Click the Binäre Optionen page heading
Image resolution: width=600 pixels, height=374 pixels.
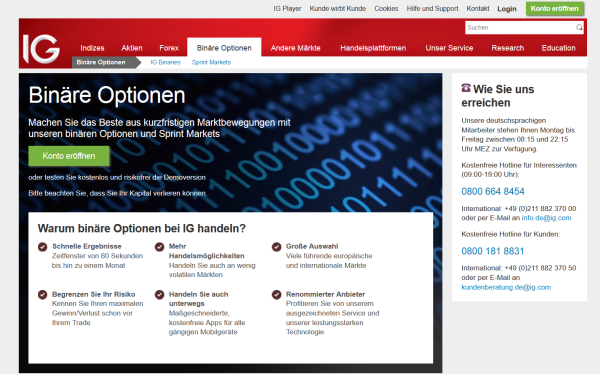point(107,95)
